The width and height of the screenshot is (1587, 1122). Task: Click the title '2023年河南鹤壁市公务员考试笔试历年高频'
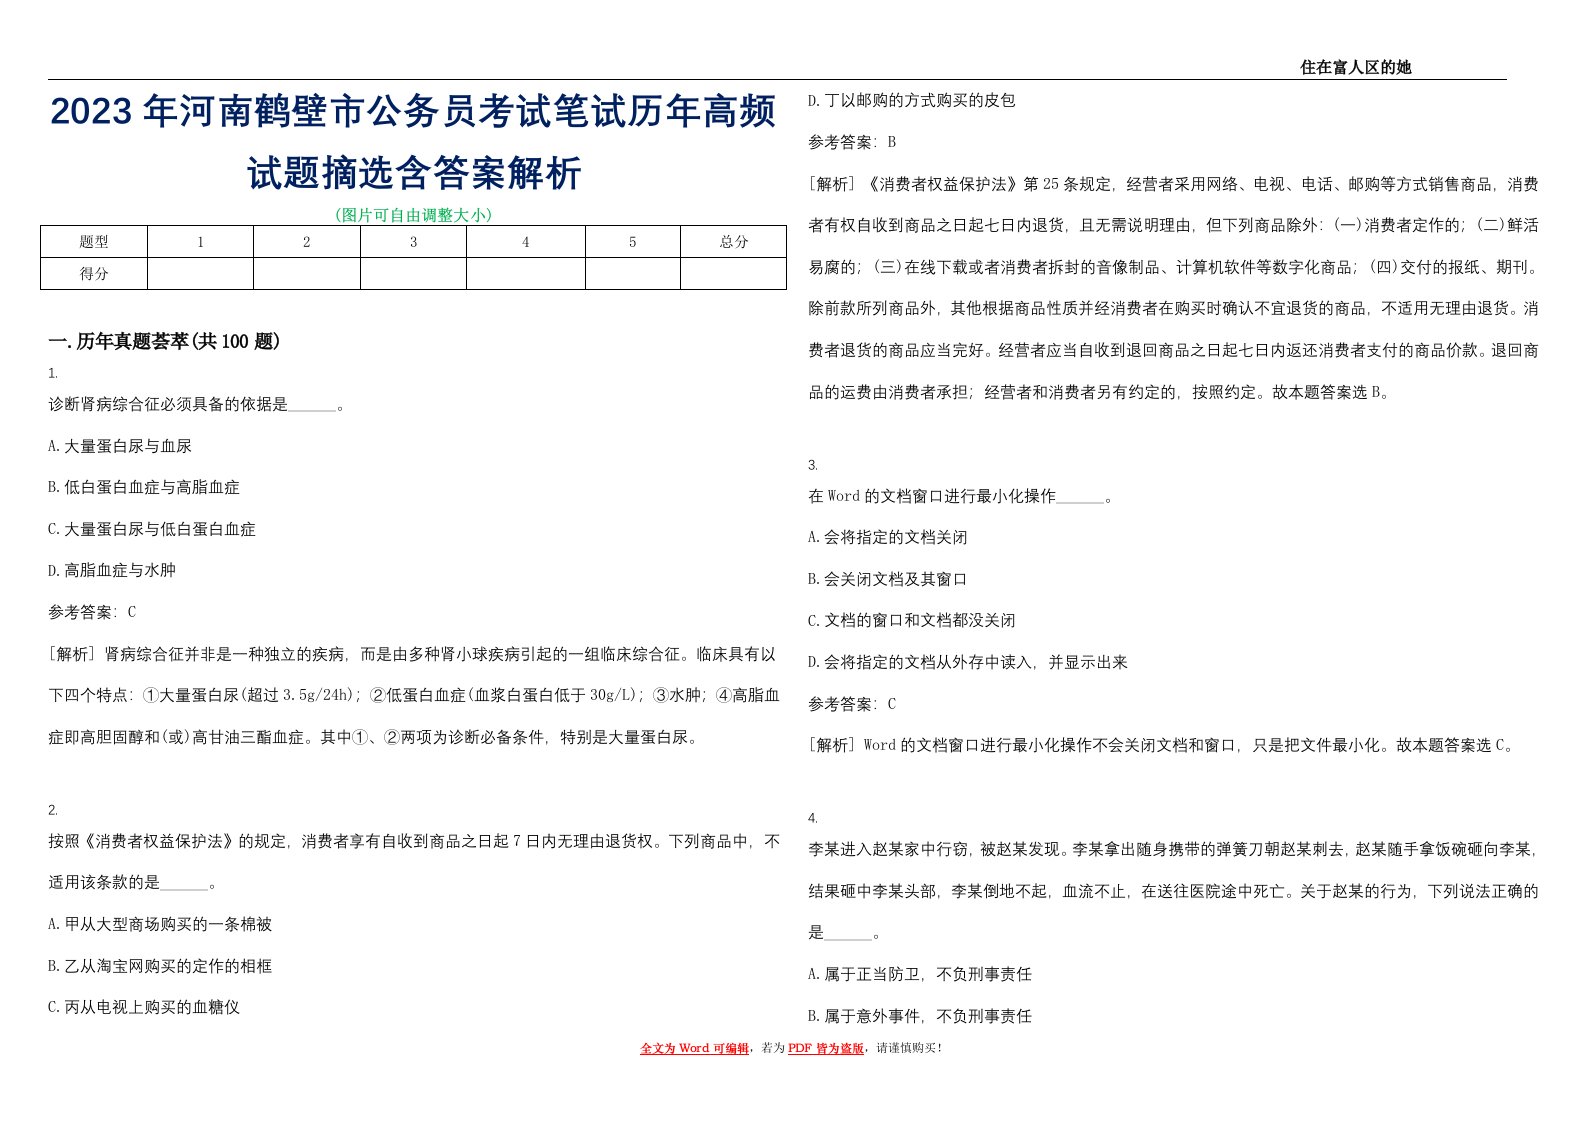(413, 111)
